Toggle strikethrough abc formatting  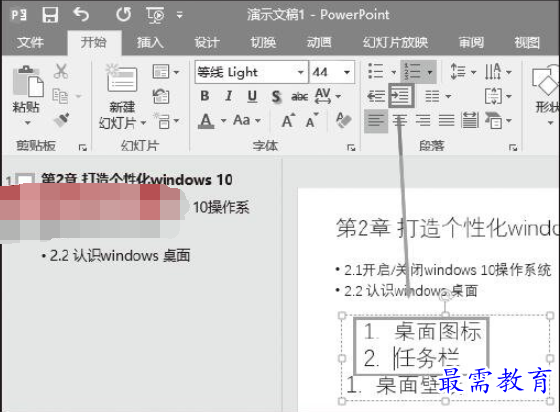pyautogui.click(x=299, y=96)
